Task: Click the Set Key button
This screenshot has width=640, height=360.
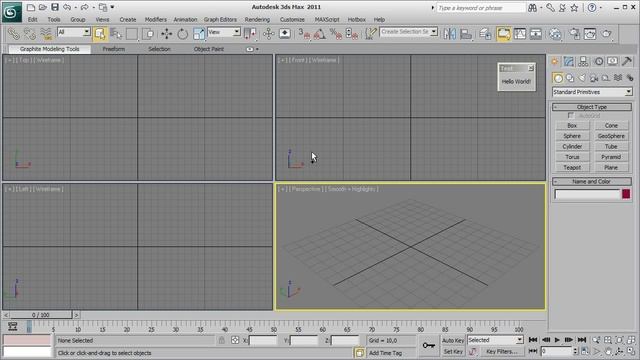Action: coord(453,351)
